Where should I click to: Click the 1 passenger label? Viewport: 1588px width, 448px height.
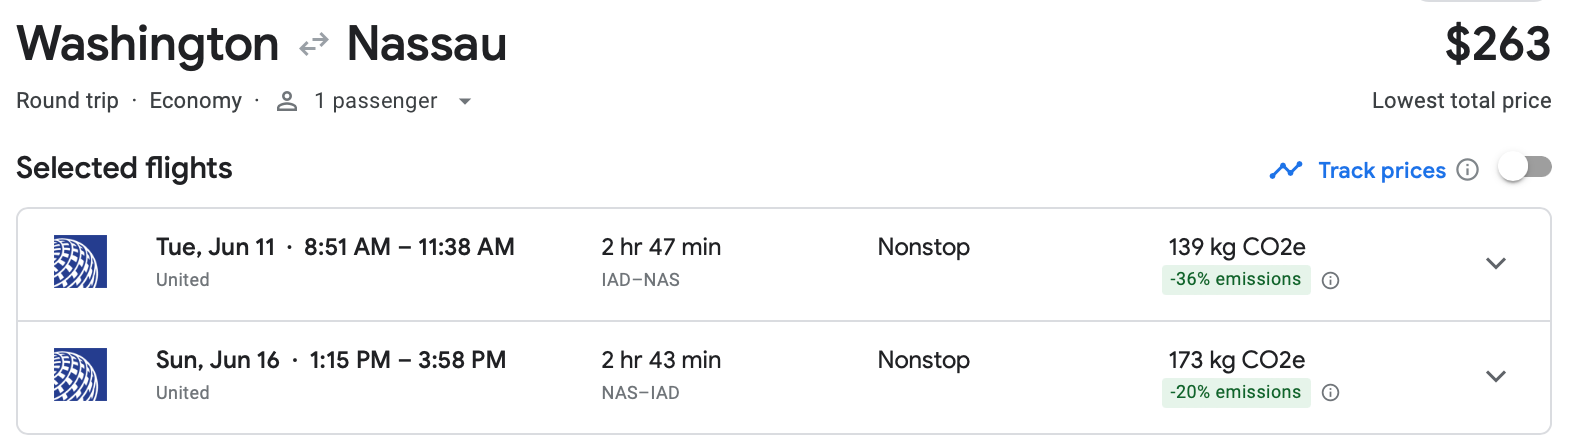pyautogui.click(x=375, y=101)
